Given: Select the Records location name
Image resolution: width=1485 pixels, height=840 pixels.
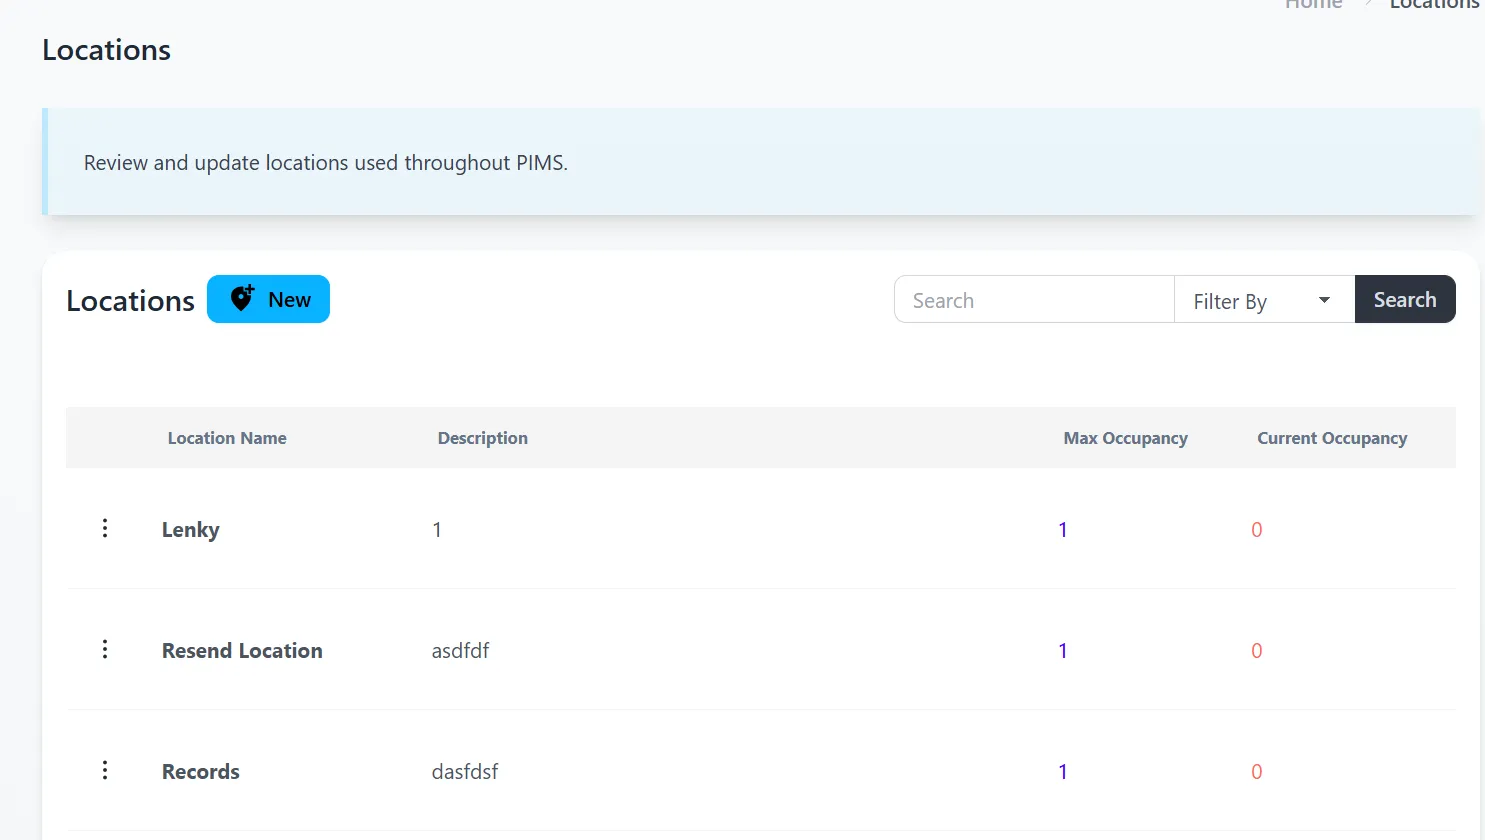Looking at the screenshot, I should [x=201, y=772].
